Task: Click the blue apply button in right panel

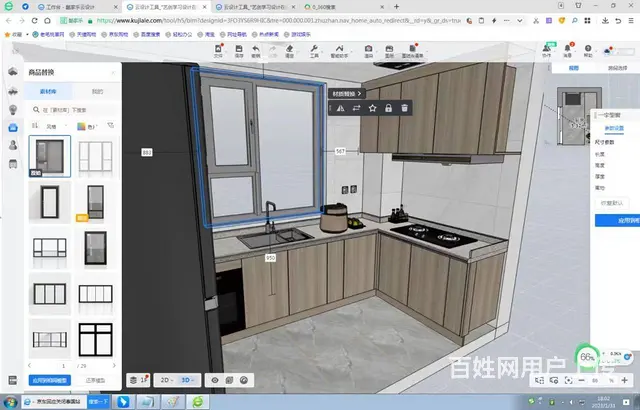Action: [617, 220]
